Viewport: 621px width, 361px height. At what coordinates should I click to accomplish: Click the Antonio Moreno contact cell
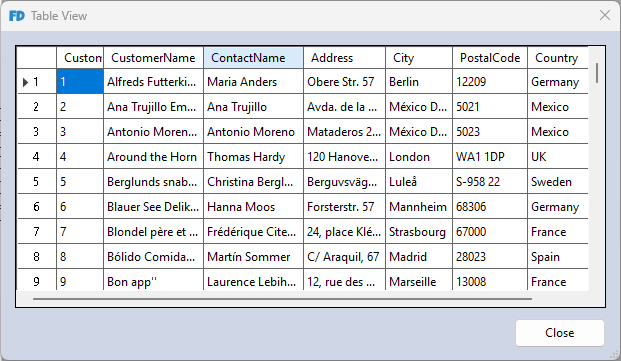point(253,132)
